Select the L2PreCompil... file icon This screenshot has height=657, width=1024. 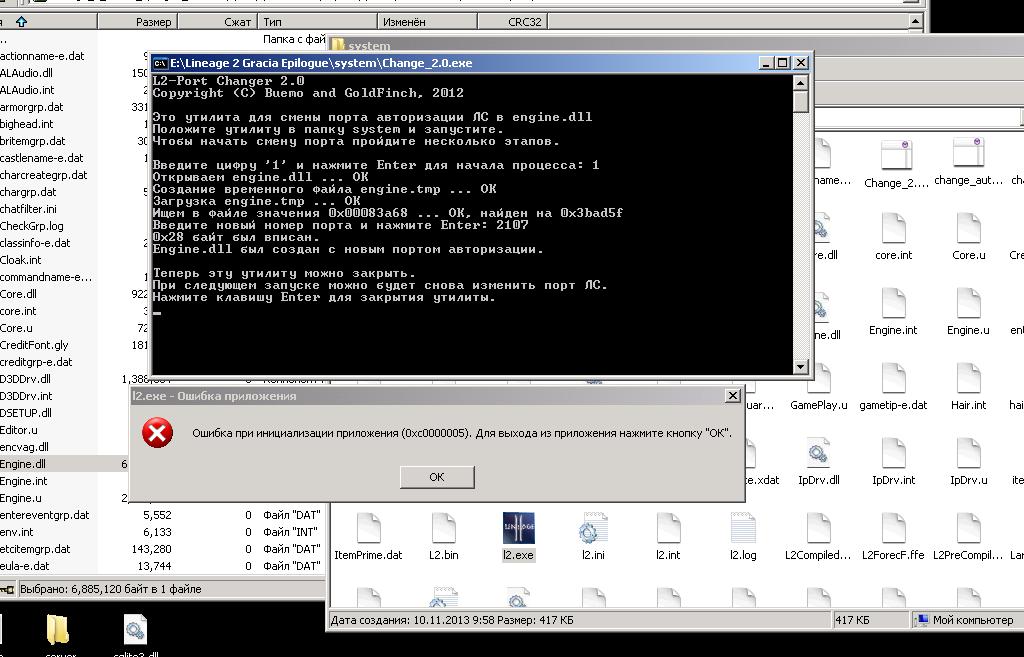(968, 528)
